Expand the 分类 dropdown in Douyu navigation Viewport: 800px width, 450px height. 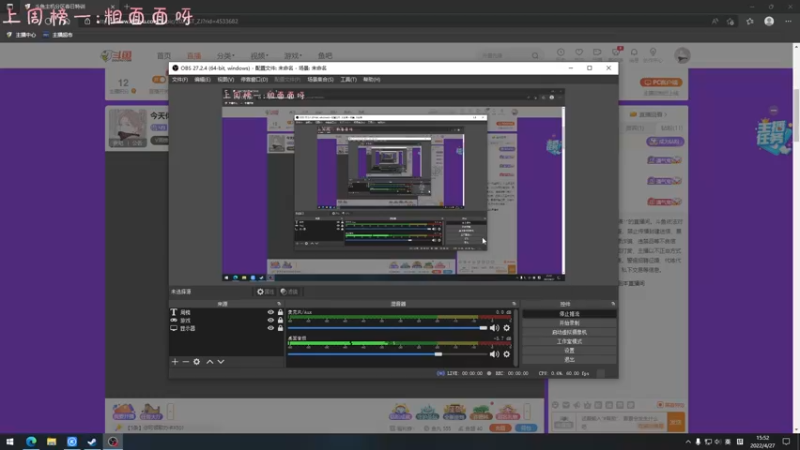click(x=226, y=56)
